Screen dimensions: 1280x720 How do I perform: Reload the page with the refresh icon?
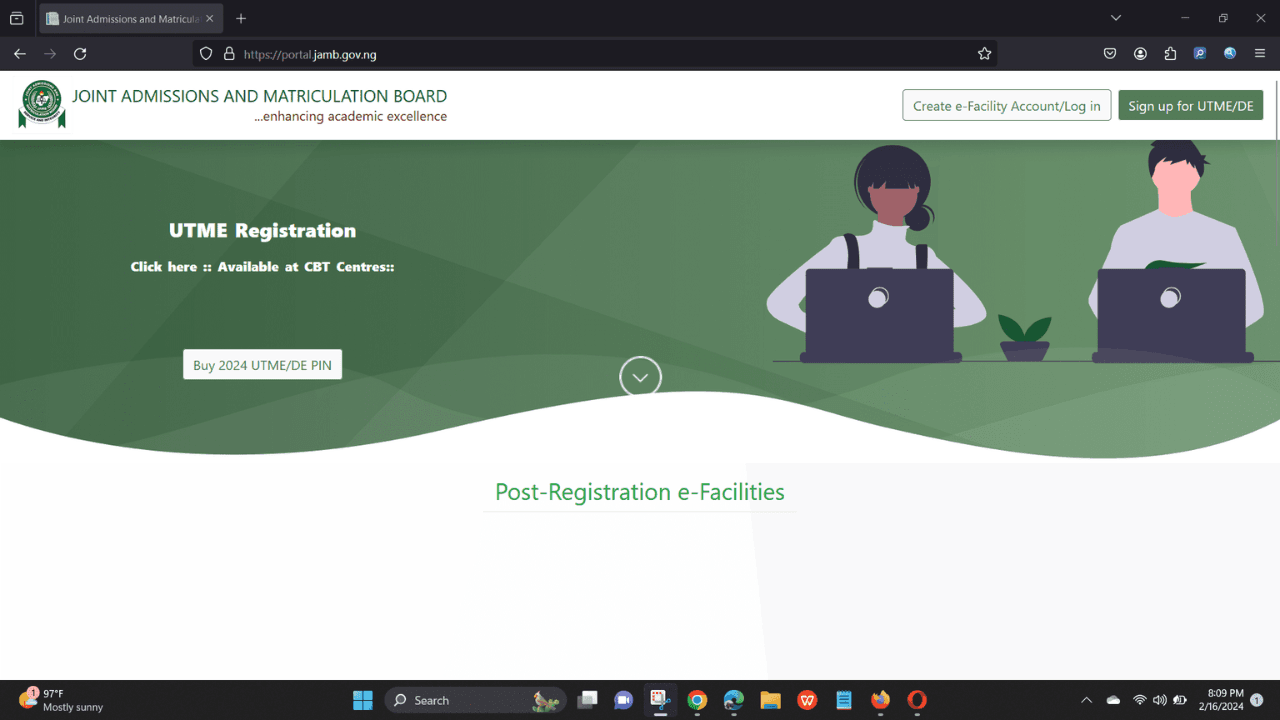[x=80, y=54]
